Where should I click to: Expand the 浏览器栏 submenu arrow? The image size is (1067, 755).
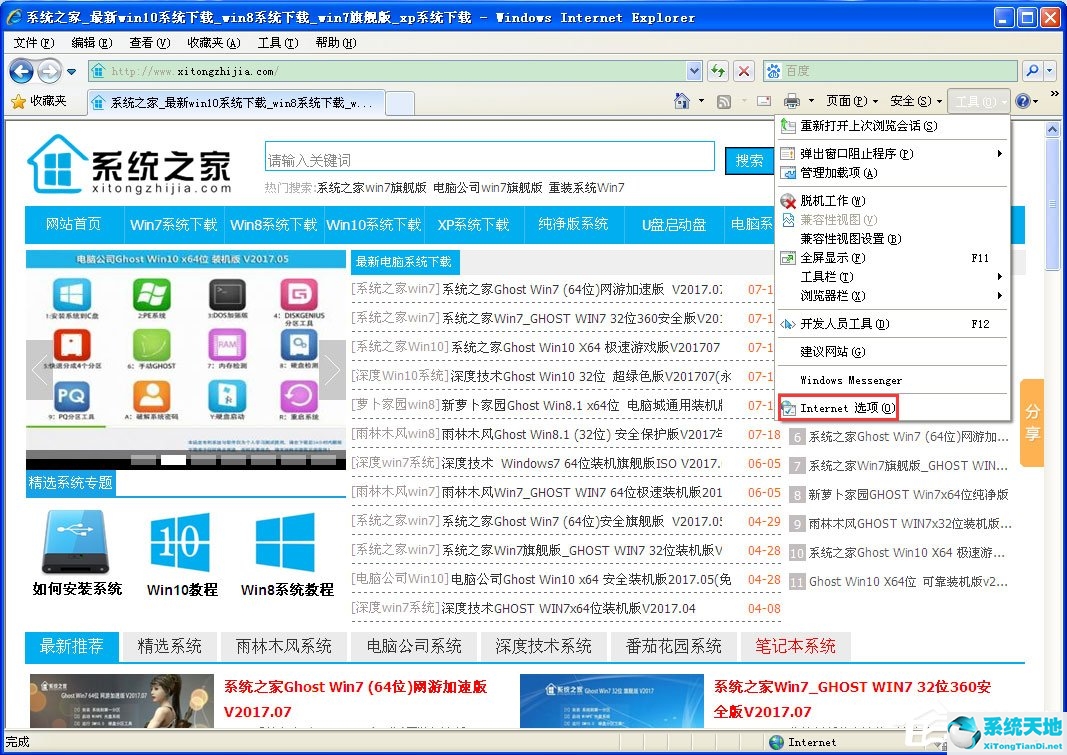tap(1000, 296)
